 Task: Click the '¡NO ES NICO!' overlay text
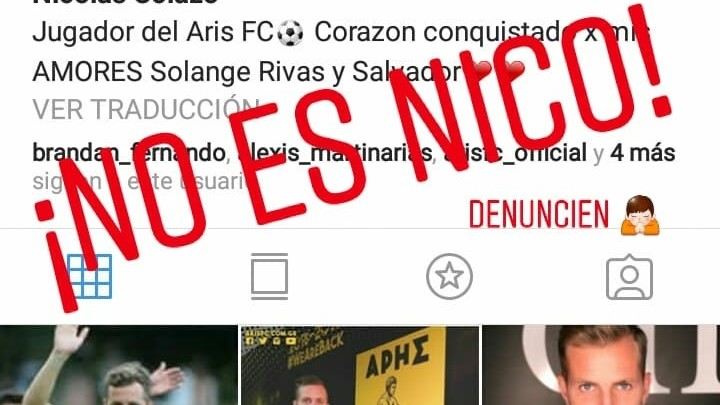tap(354, 156)
